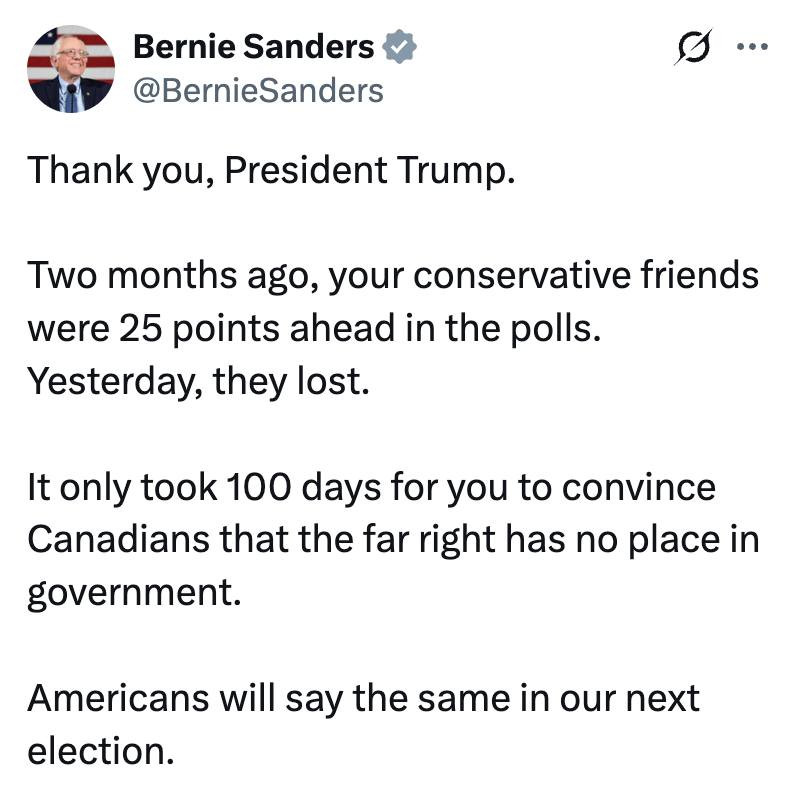Click the word 'Canadians' in the post

point(118,540)
